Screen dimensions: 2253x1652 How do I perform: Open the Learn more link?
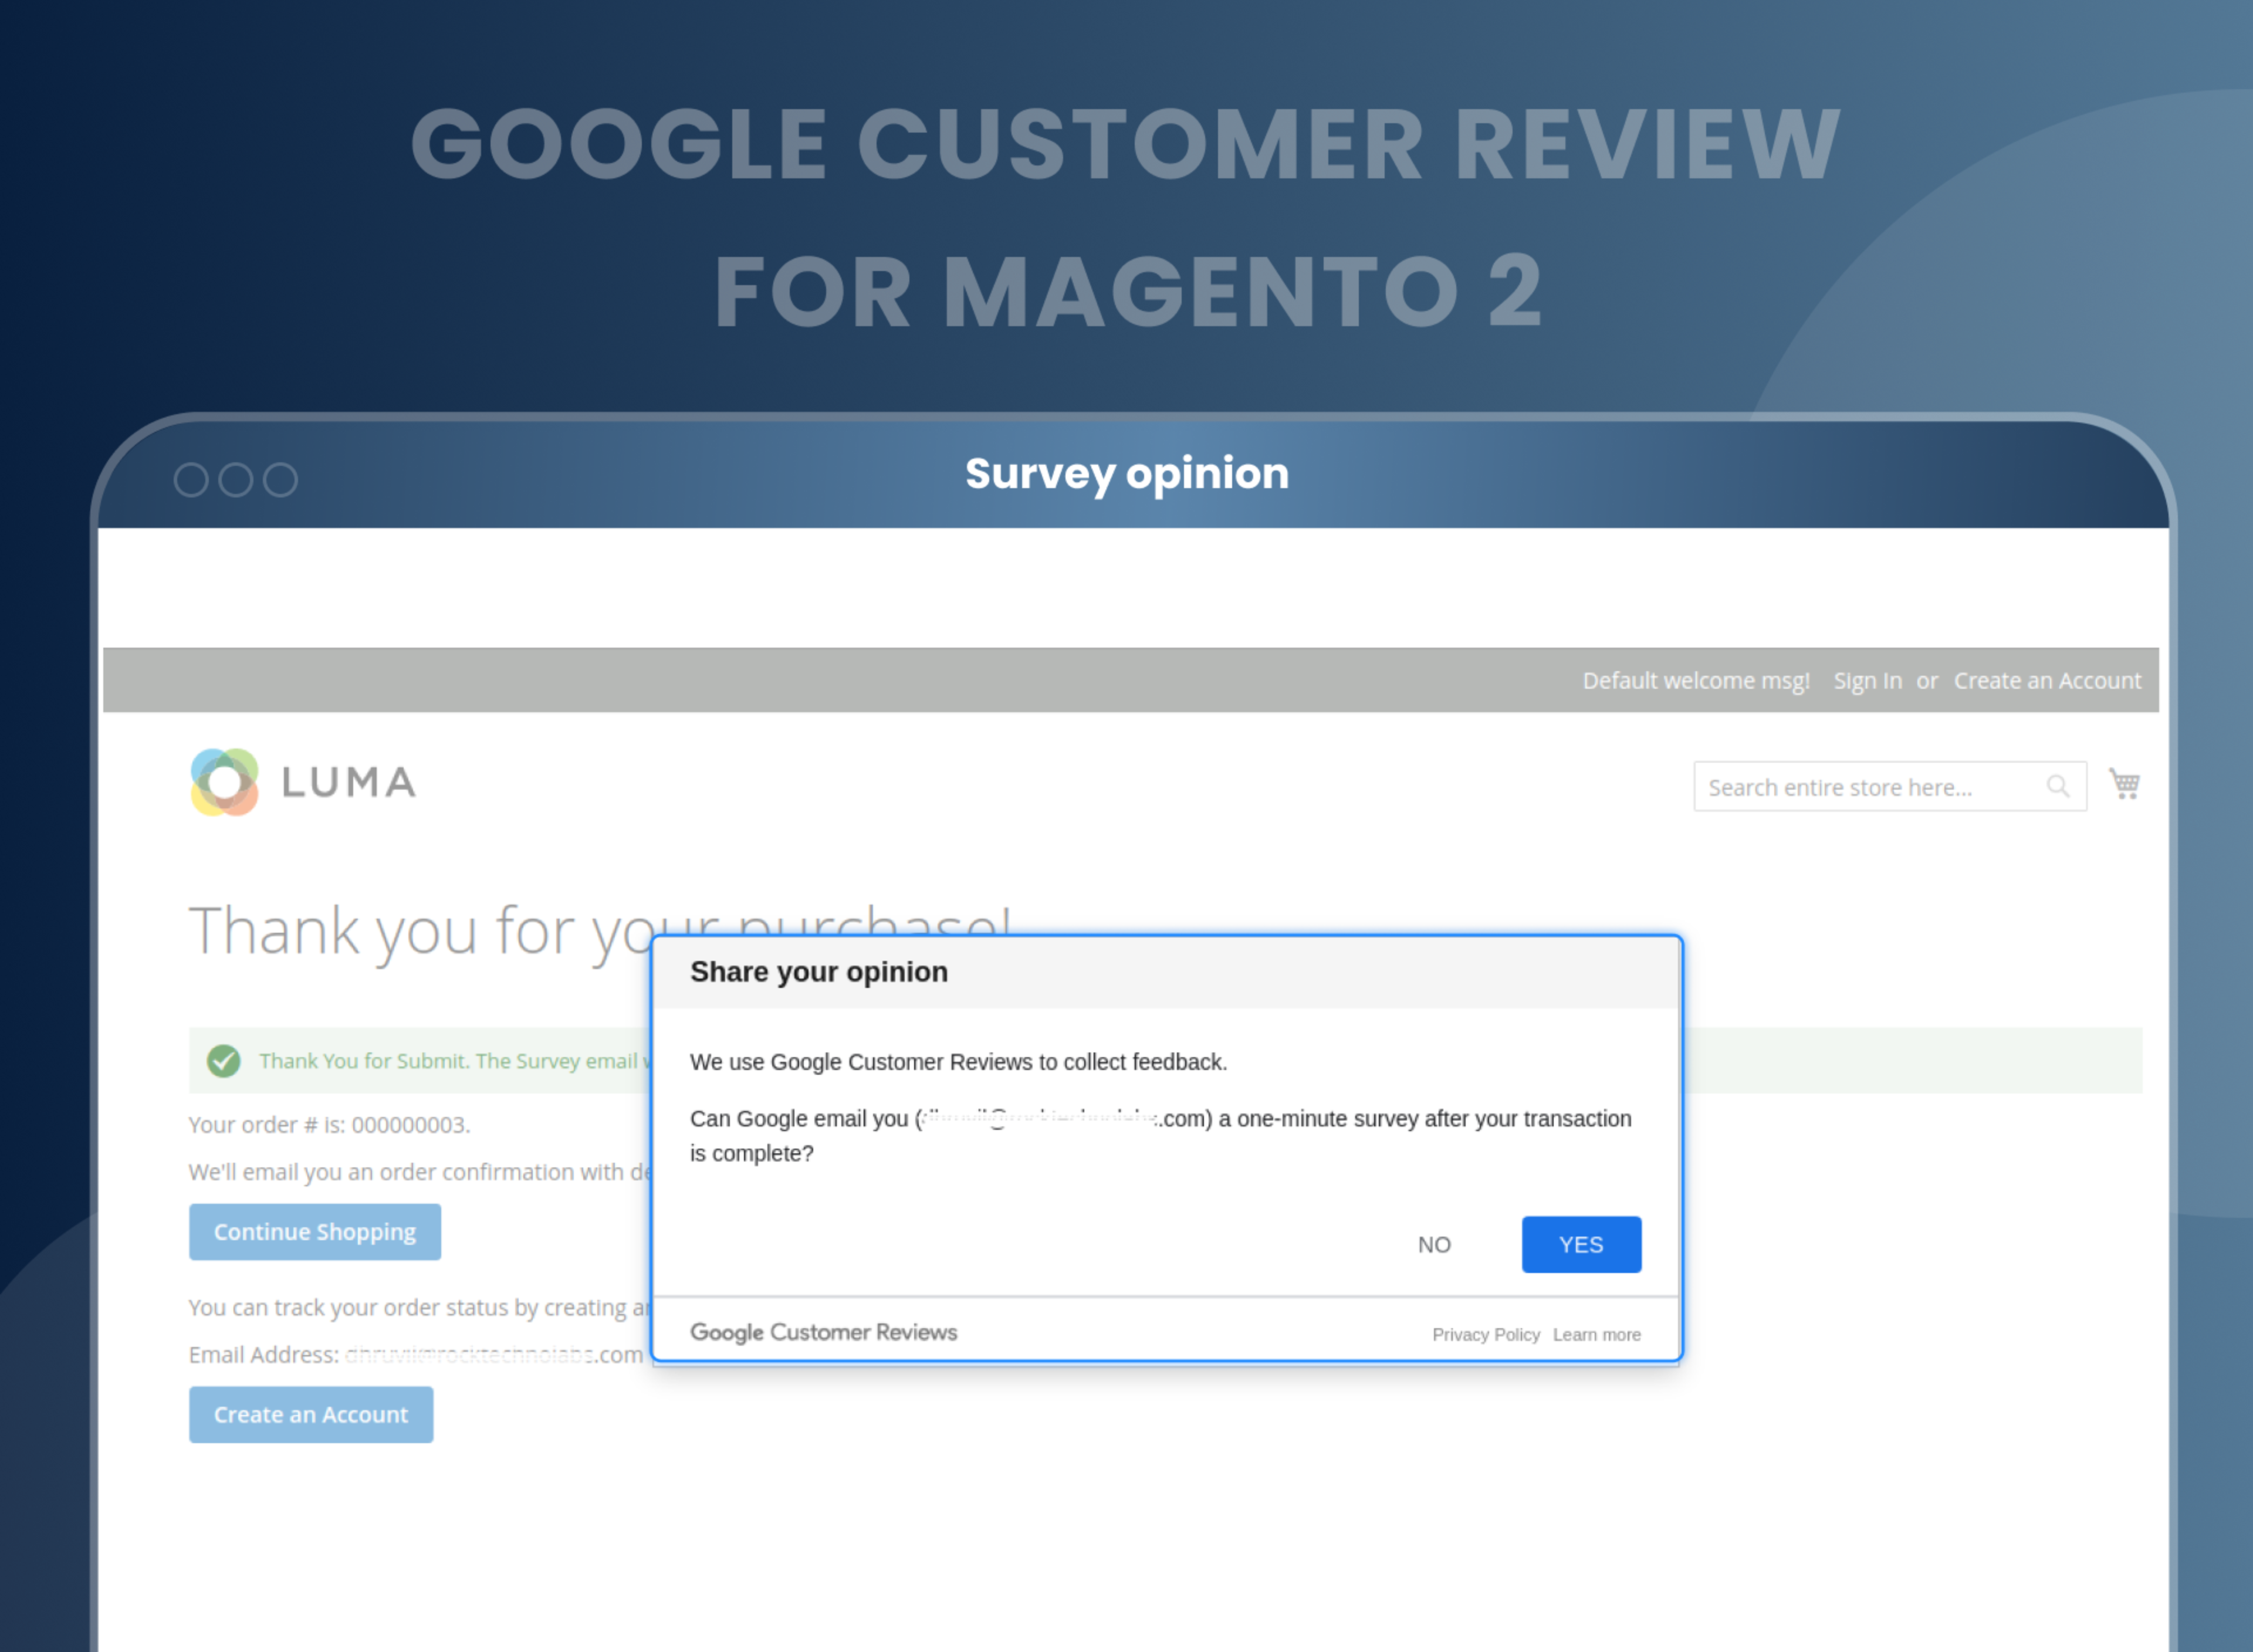pos(1596,1335)
